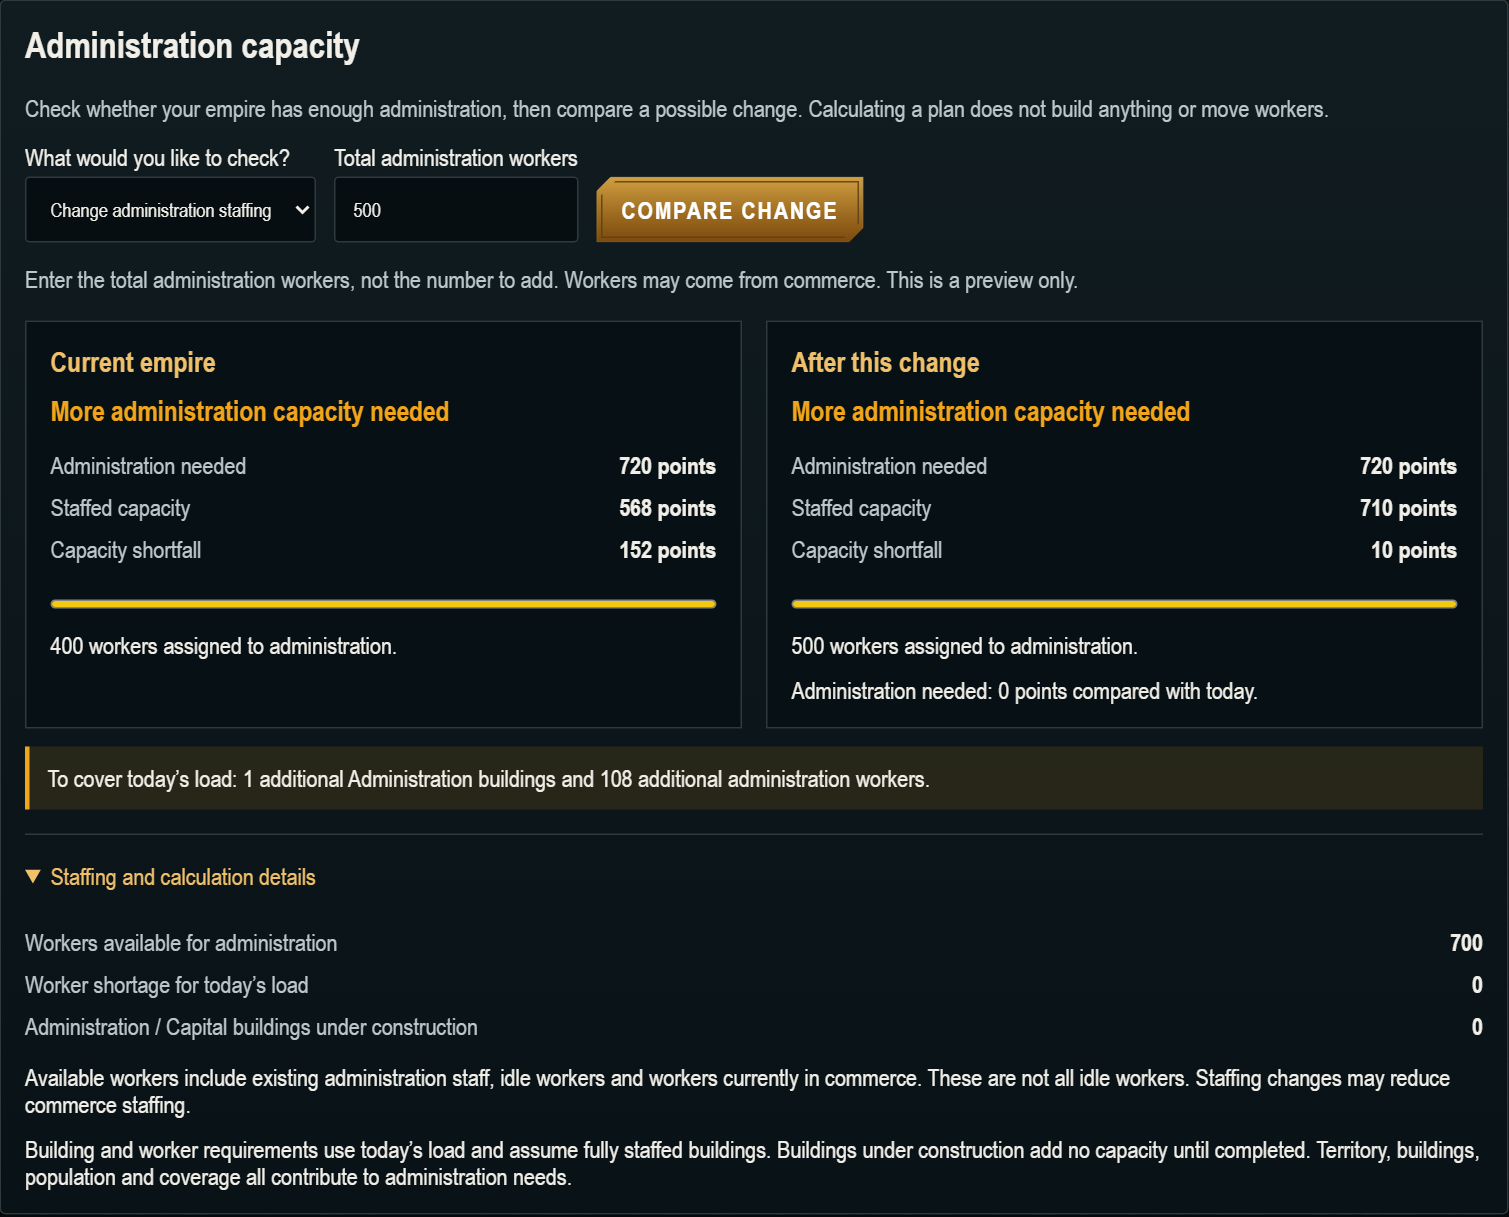The image size is (1509, 1217).
Task: Click 'Administration needed: 0 points compared with today.'
Action: 1024,691
